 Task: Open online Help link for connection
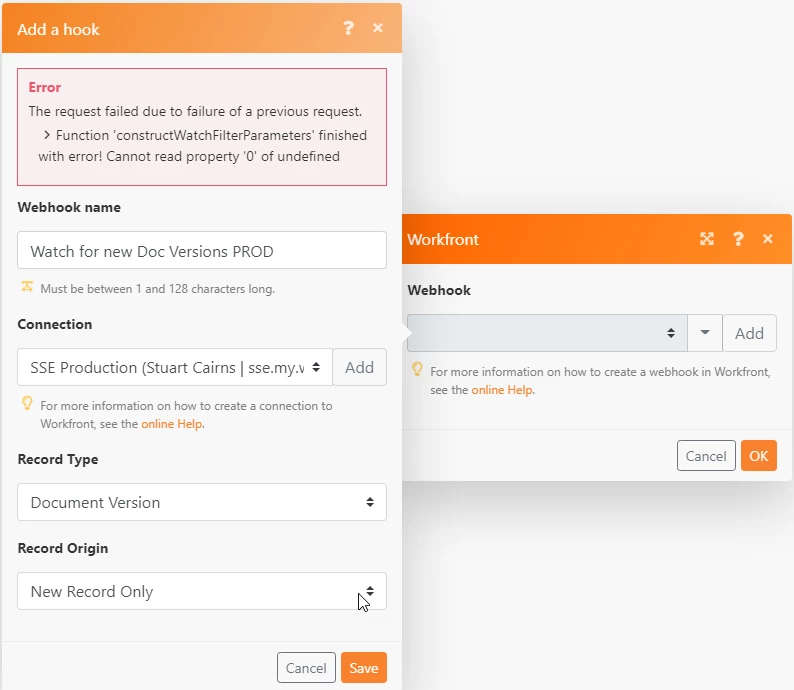[172, 424]
